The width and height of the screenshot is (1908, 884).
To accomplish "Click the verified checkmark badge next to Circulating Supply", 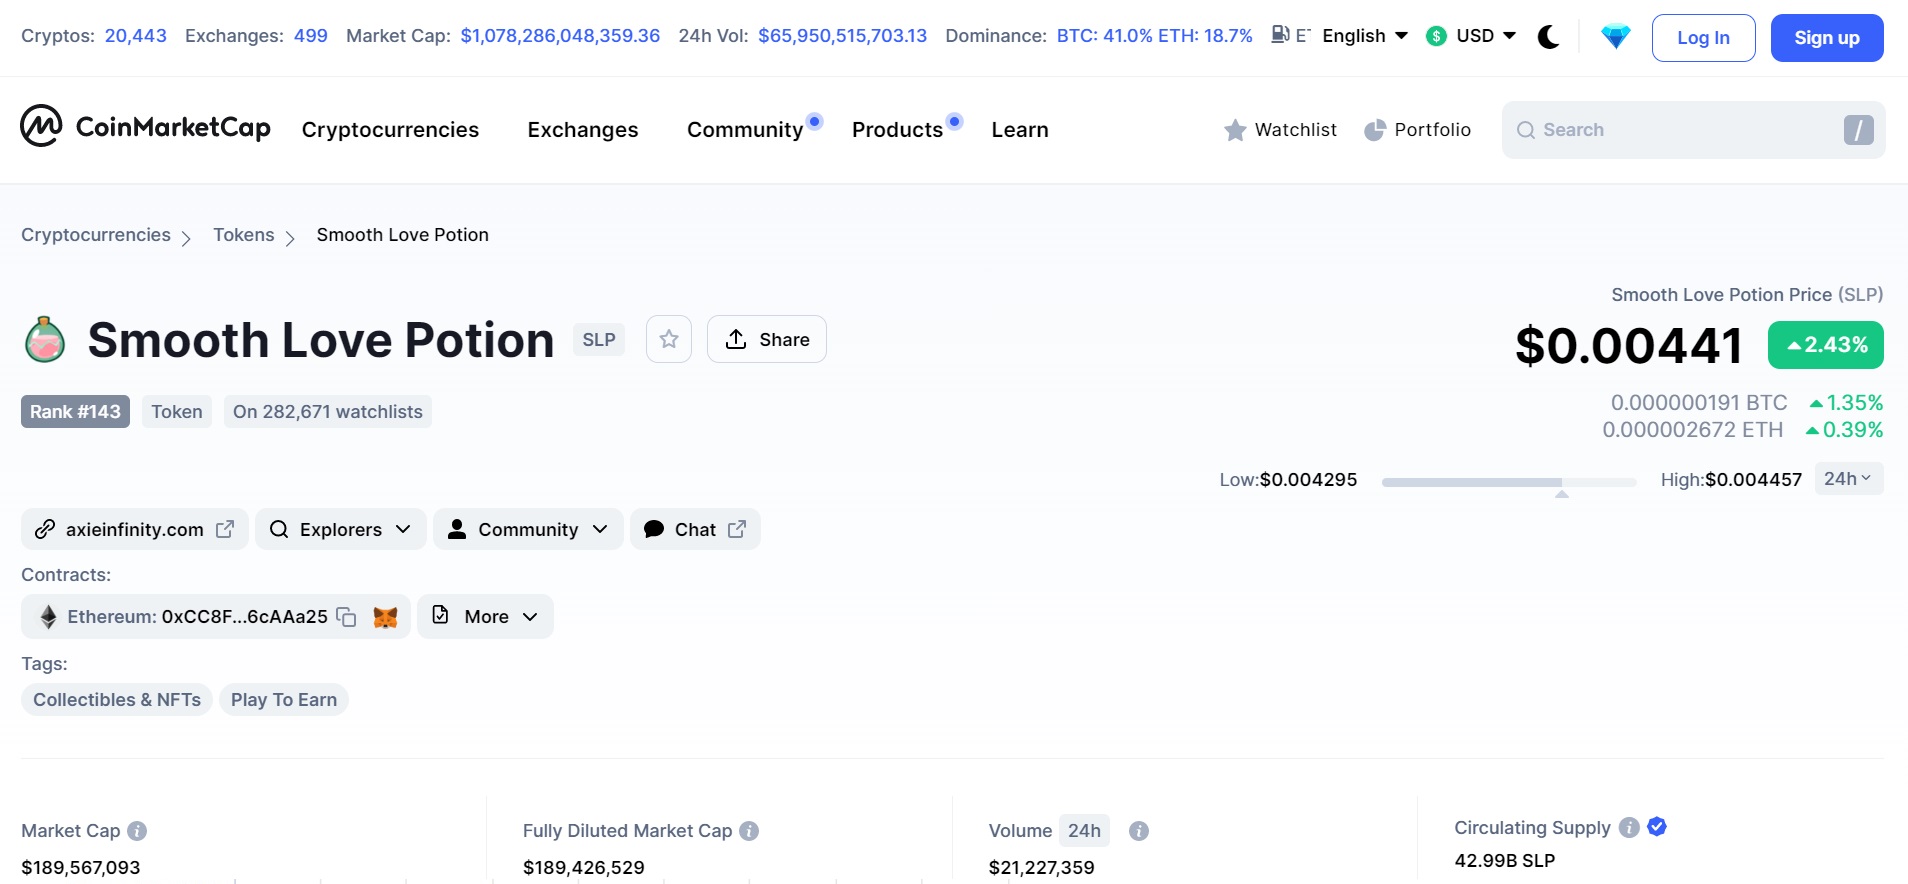I will tap(1657, 826).
